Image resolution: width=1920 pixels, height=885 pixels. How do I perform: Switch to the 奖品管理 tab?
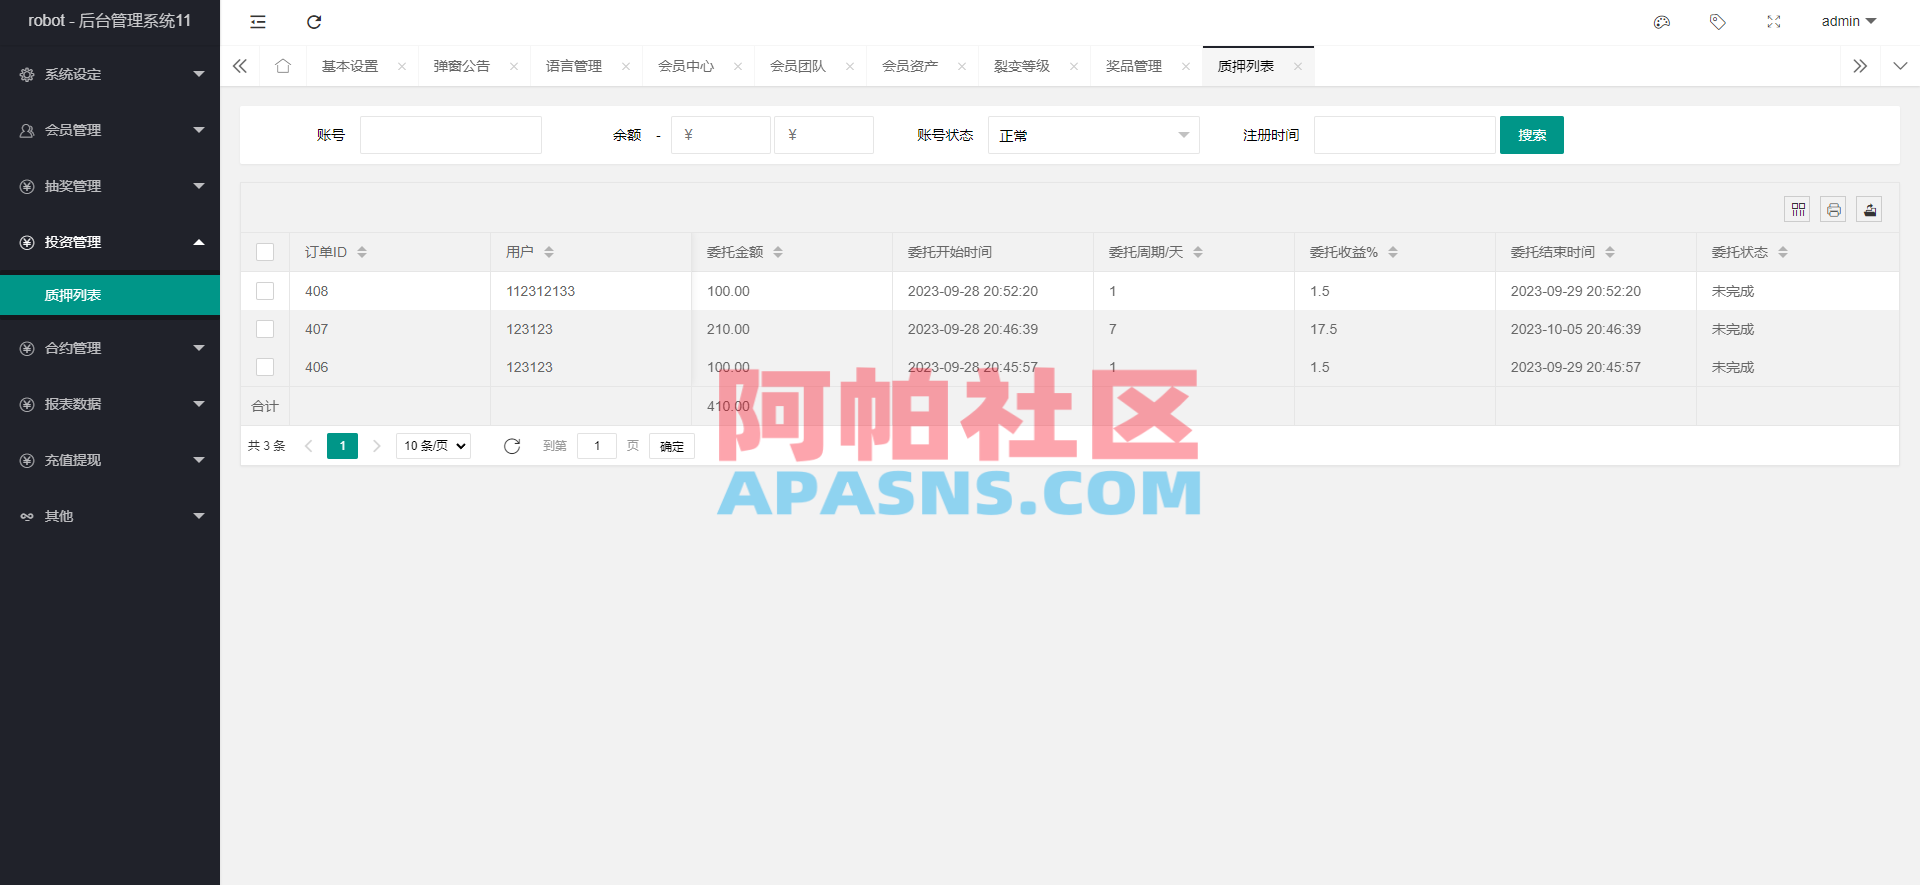[x=1134, y=66]
